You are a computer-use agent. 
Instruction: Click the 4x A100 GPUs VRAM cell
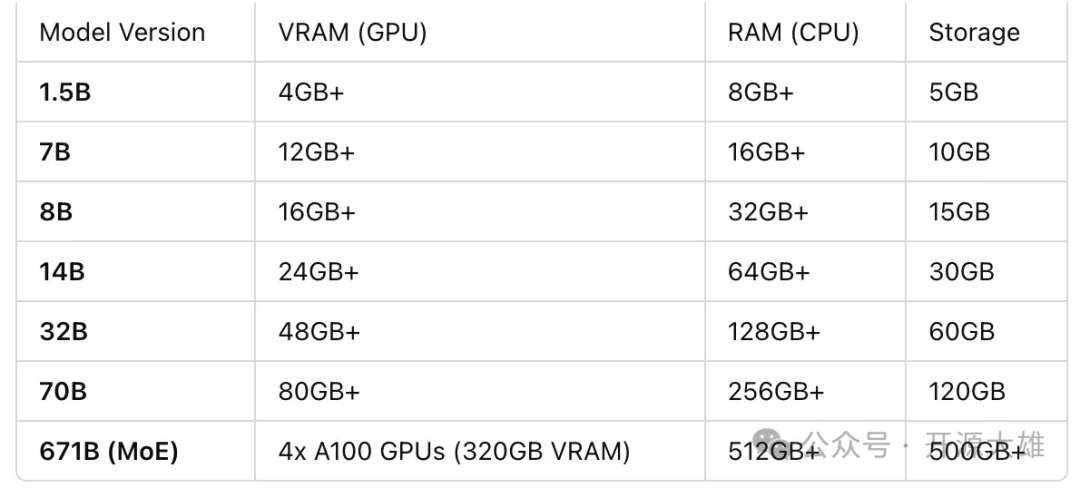[454, 451]
